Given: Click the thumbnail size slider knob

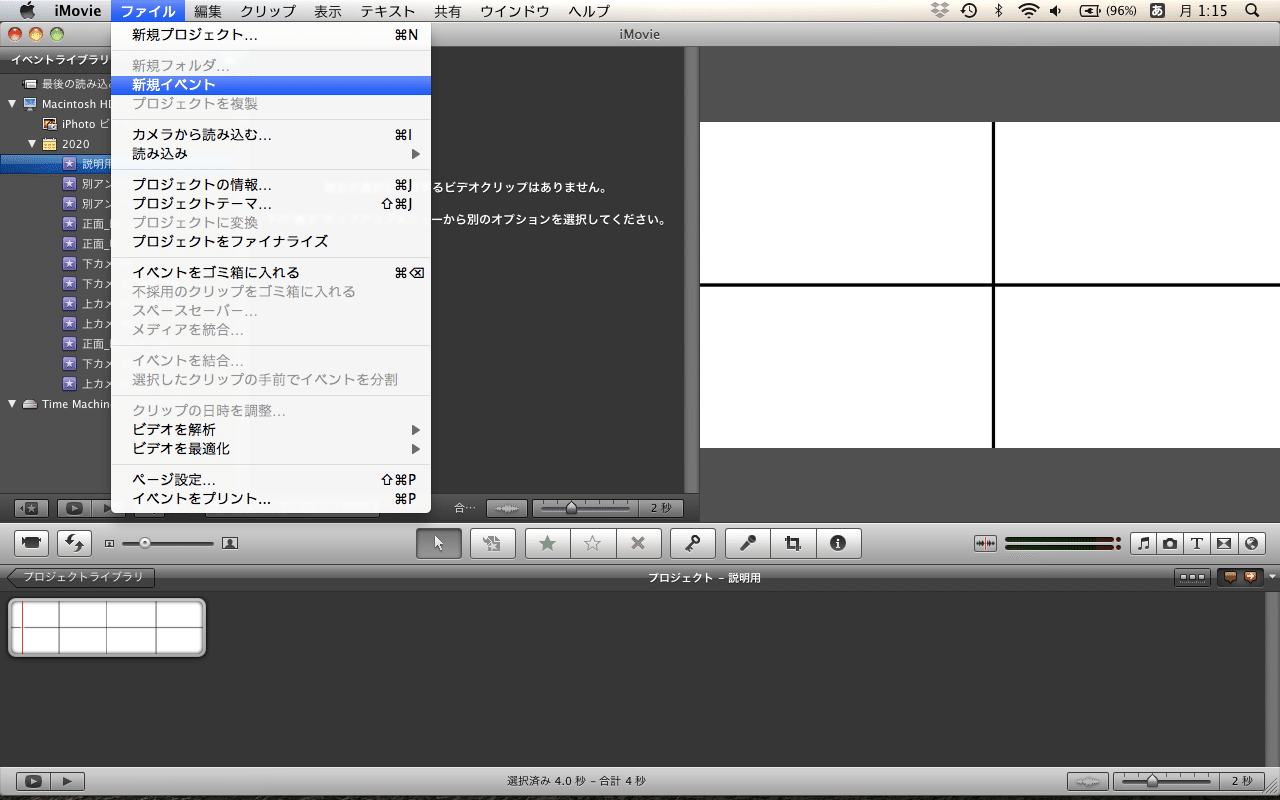Looking at the screenshot, I should click(x=145, y=543).
